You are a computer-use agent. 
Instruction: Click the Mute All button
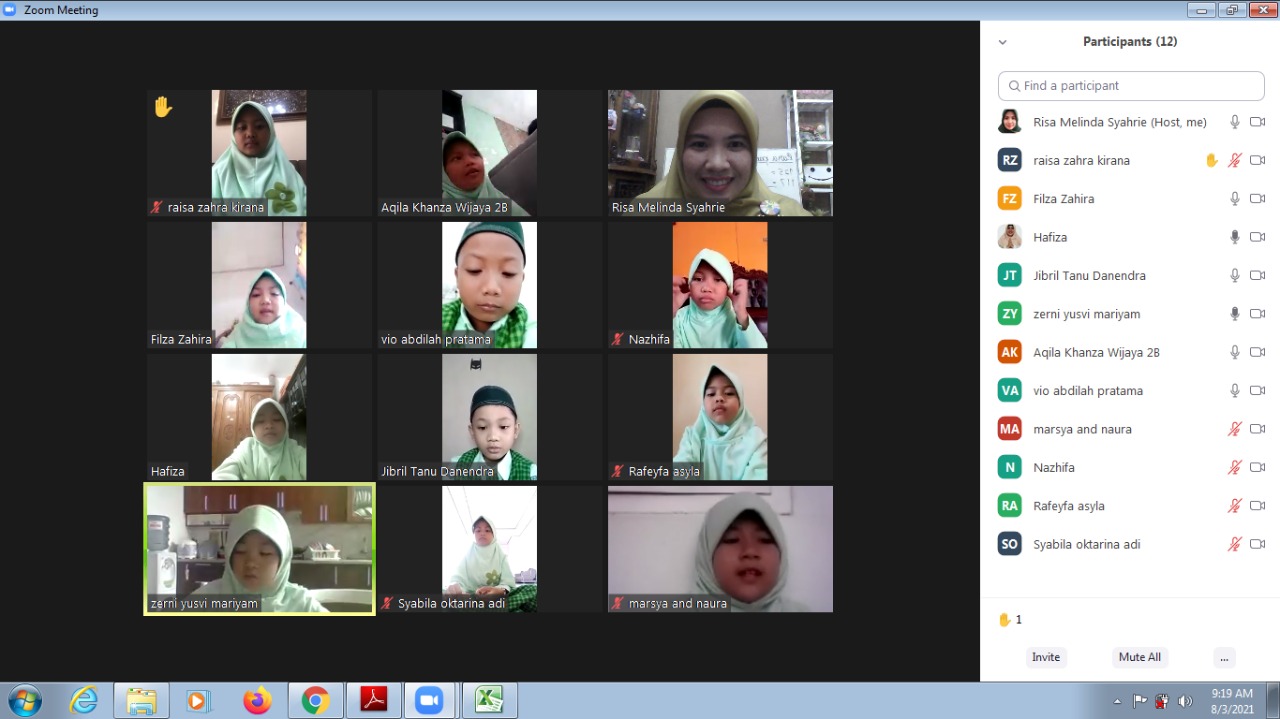pos(1140,657)
